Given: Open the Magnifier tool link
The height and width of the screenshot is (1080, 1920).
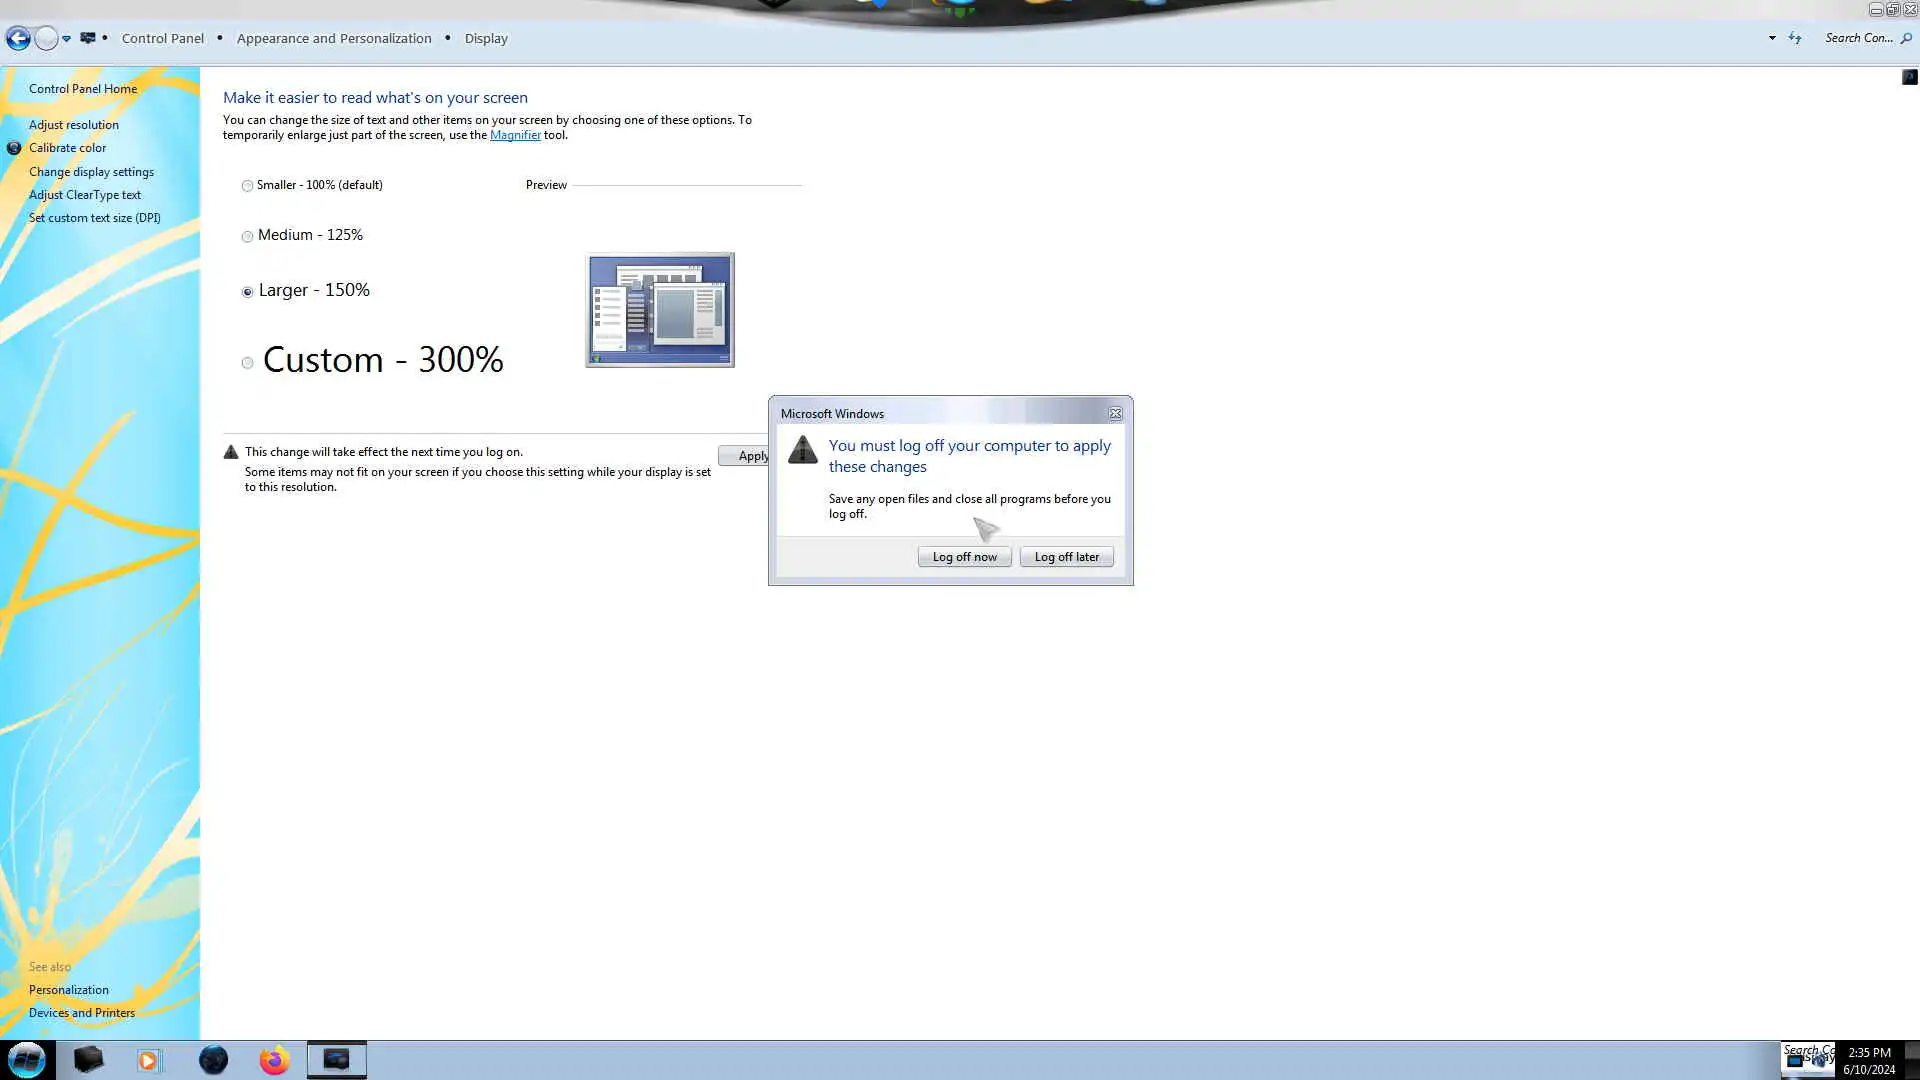Looking at the screenshot, I should (515, 135).
